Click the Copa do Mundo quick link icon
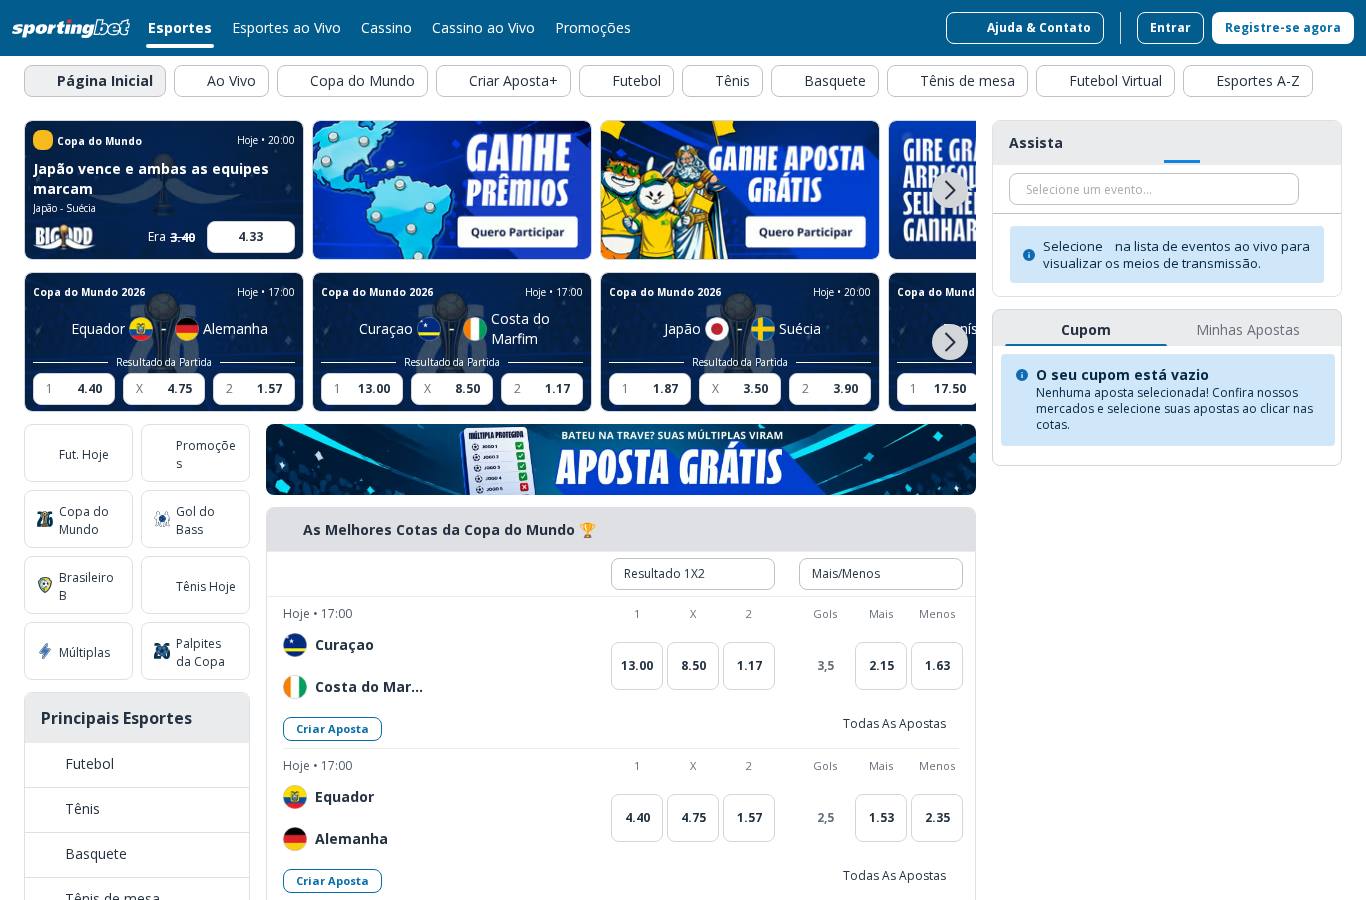 click(45, 519)
